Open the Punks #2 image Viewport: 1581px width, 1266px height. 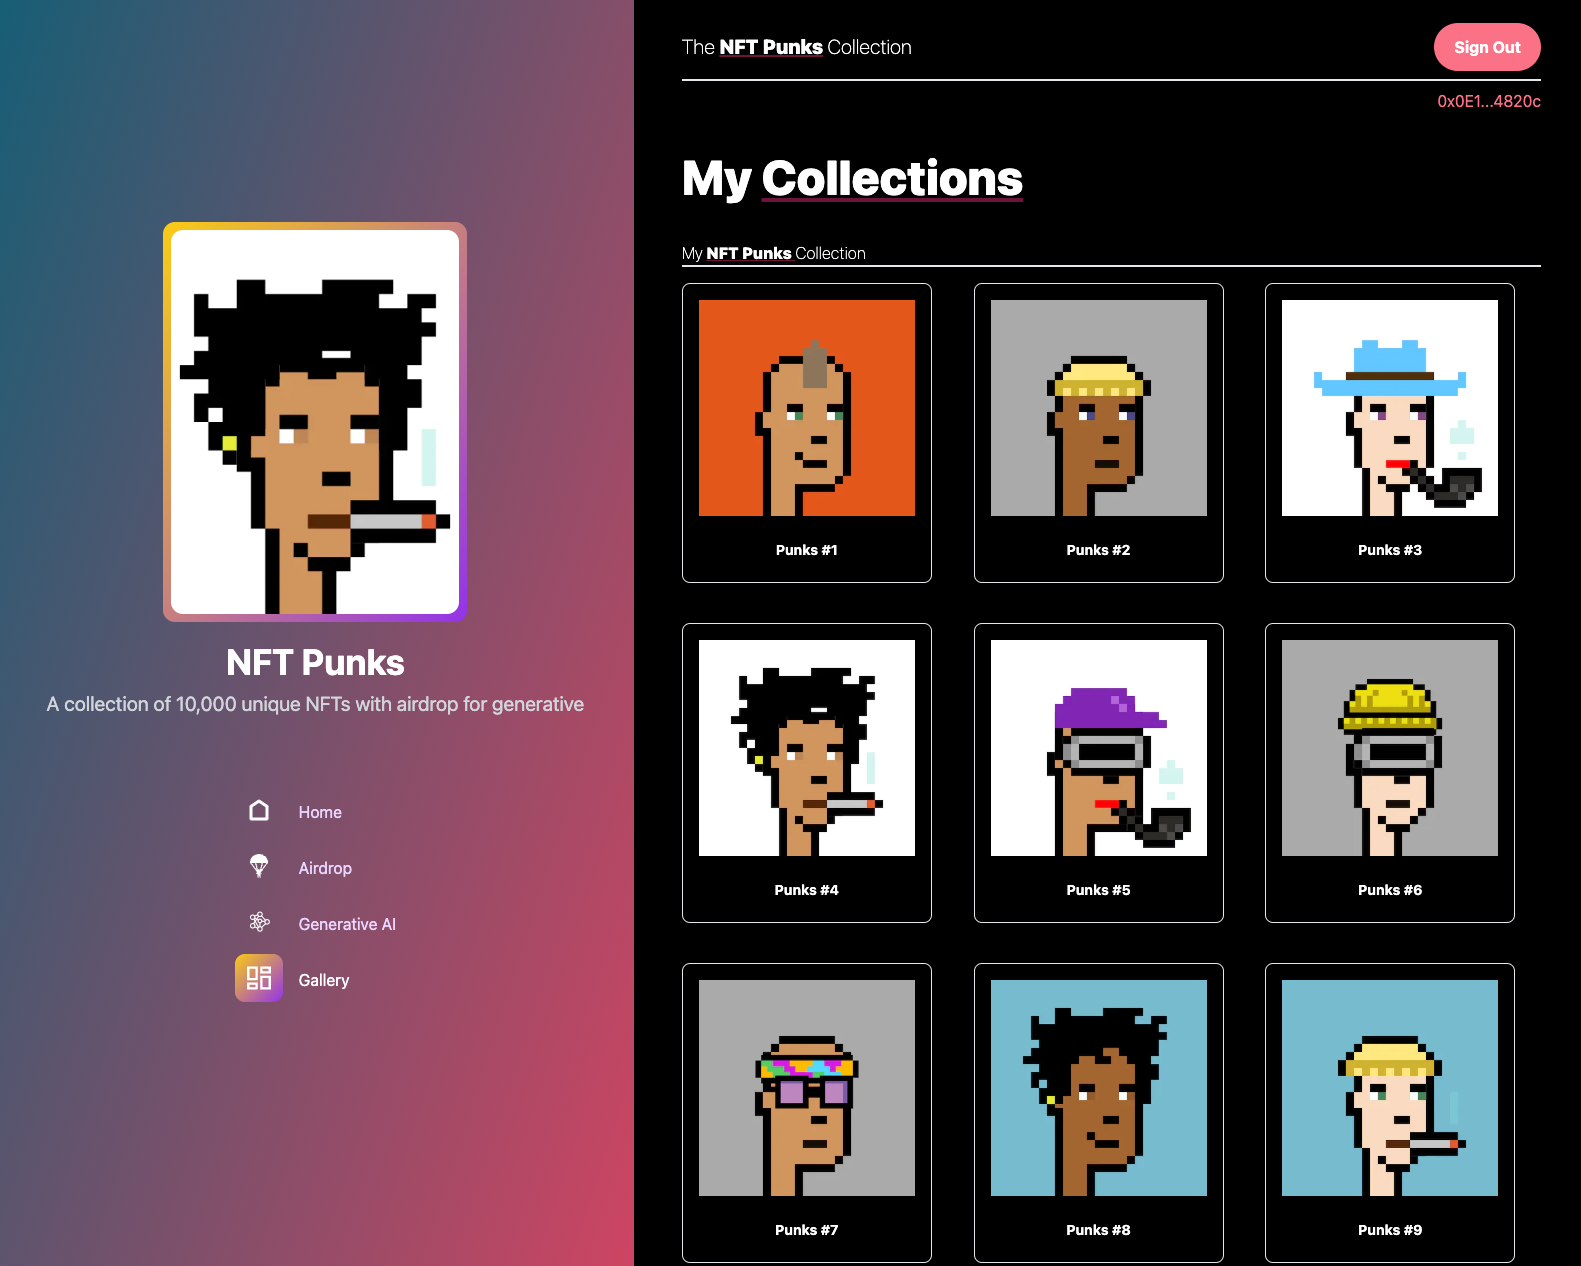coord(1099,408)
